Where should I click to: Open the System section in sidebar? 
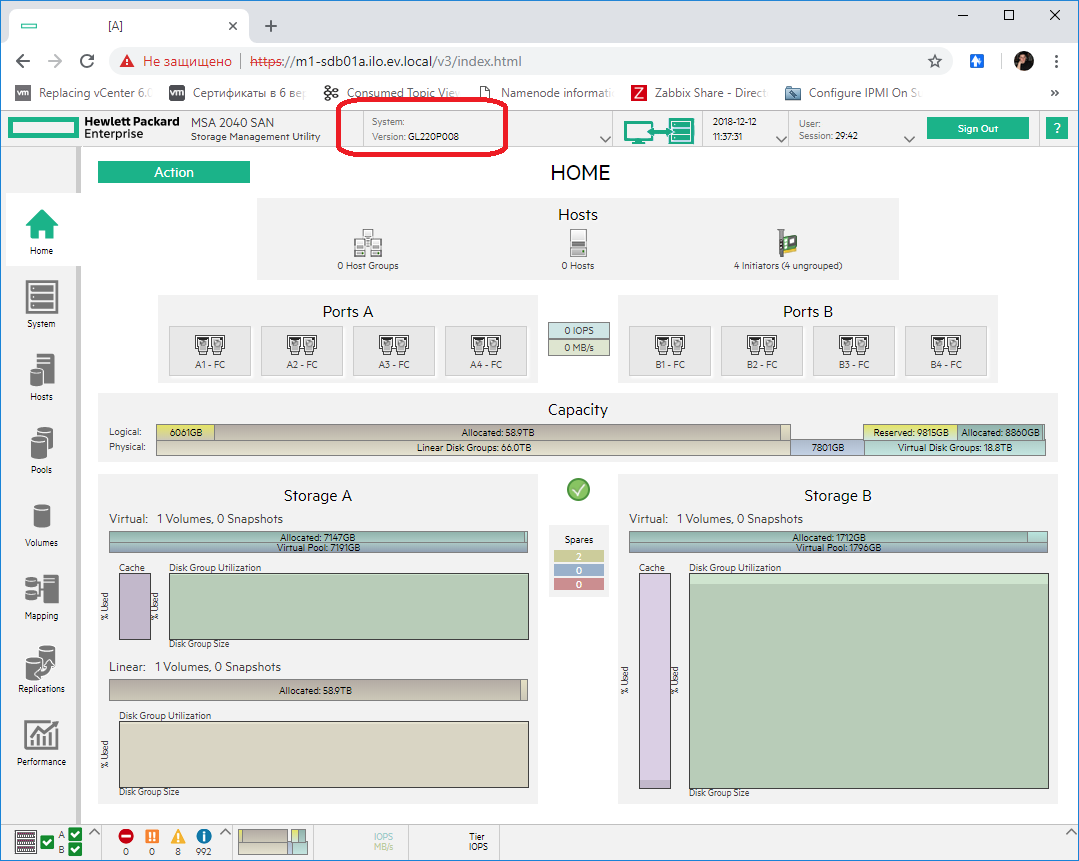[41, 304]
